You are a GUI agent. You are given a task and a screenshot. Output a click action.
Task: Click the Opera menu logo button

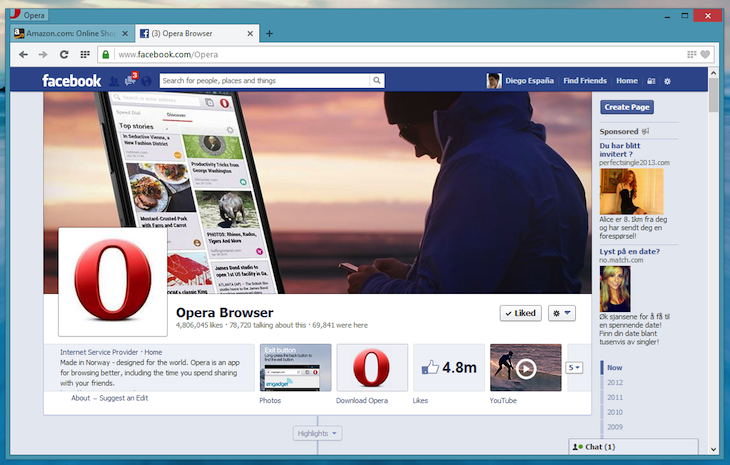pos(29,15)
